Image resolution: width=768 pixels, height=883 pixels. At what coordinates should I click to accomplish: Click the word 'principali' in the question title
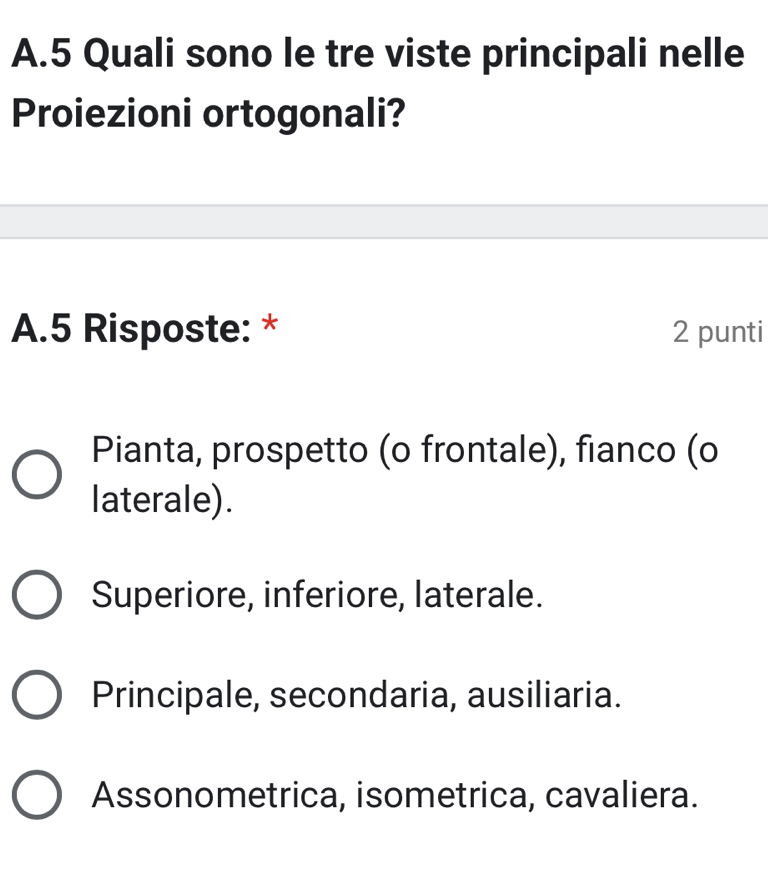coord(566,55)
